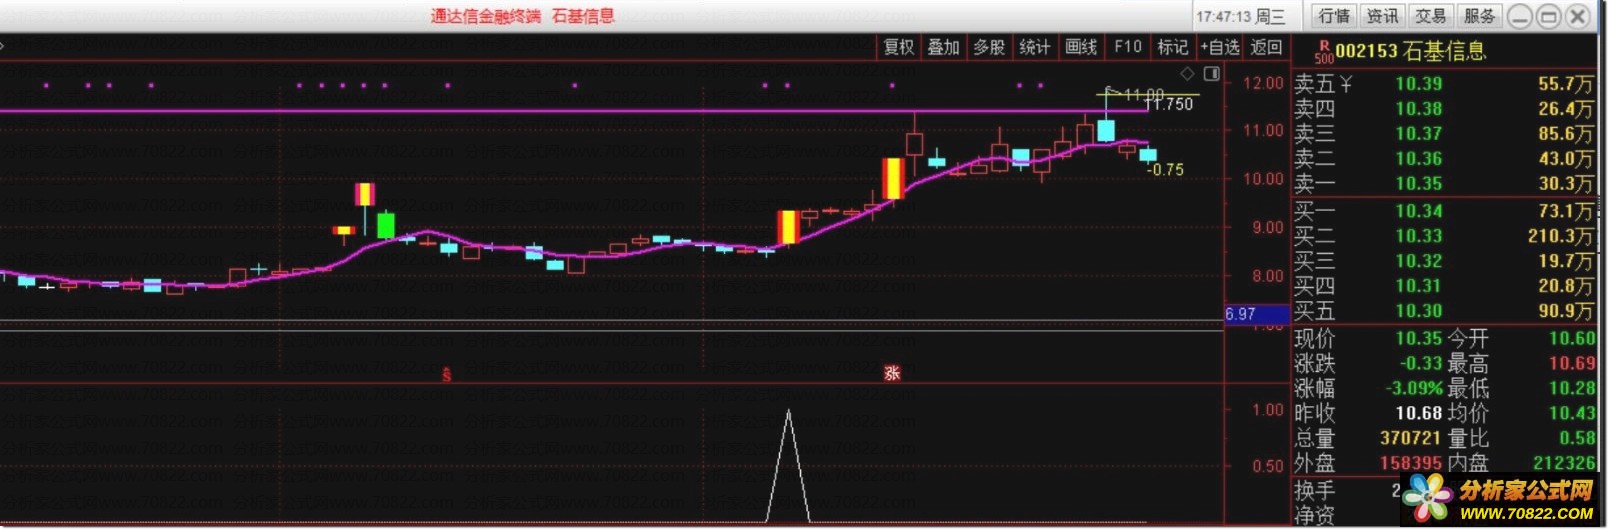Click the 11.750 price annotation on chart
The height and width of the screenshot is (530, 1610).
click(x=1168, y=104)
